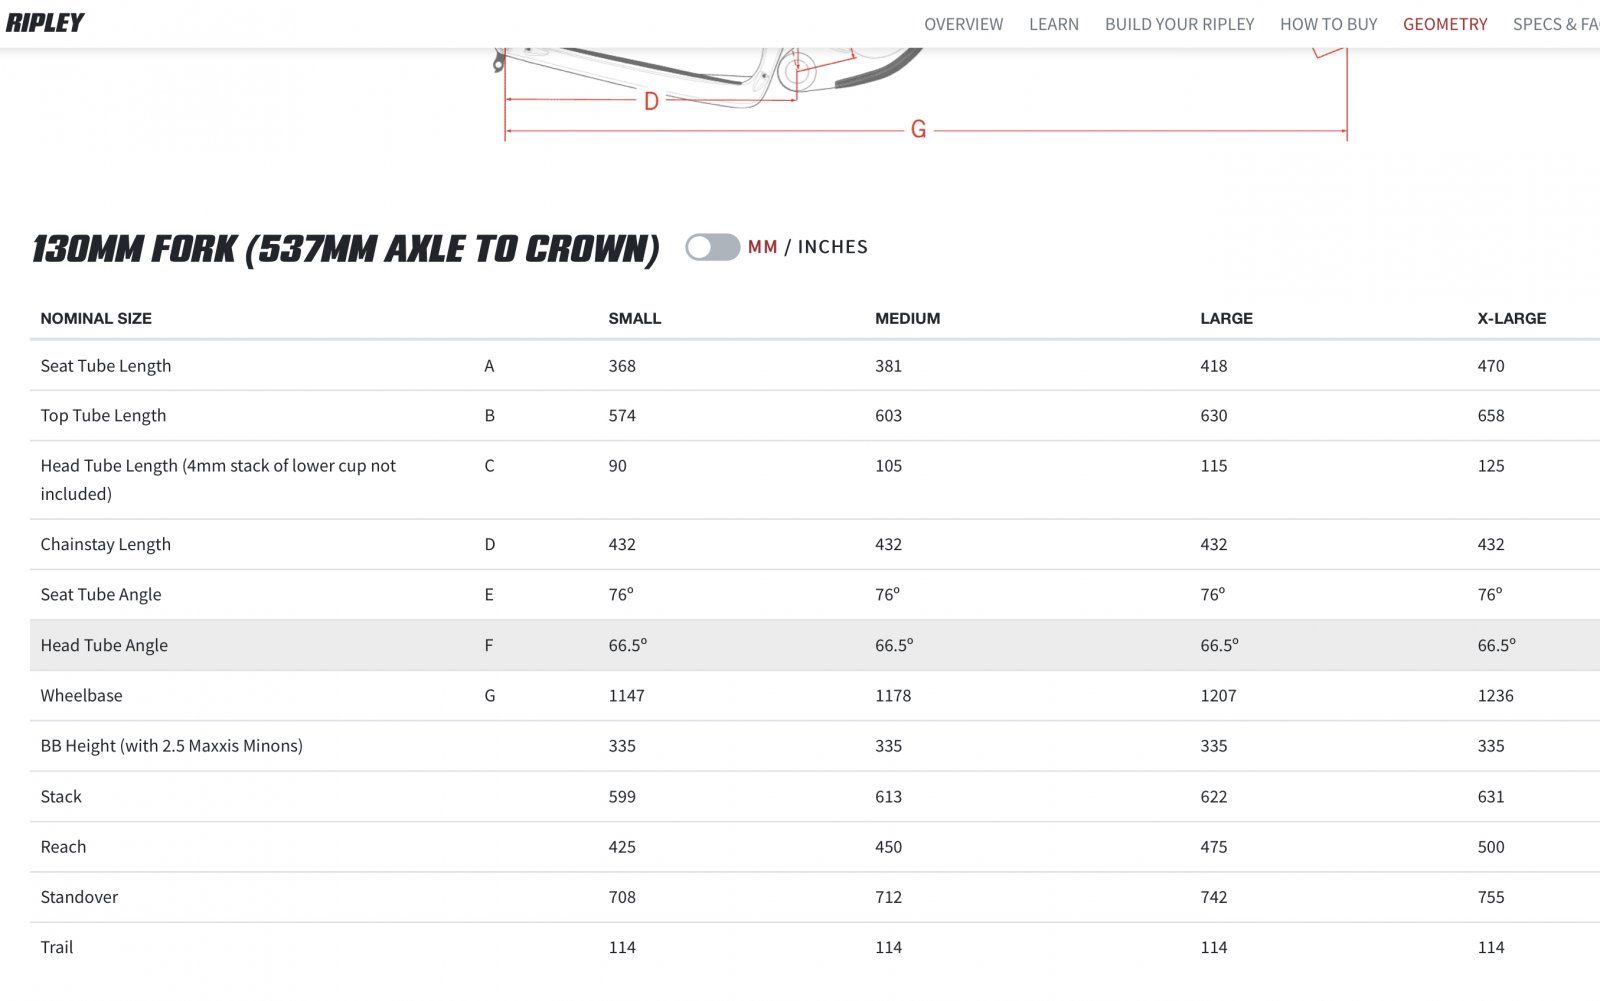Click the Ripley logo
Screen dimensions: 1600x1001
click(x=45, y=22)
